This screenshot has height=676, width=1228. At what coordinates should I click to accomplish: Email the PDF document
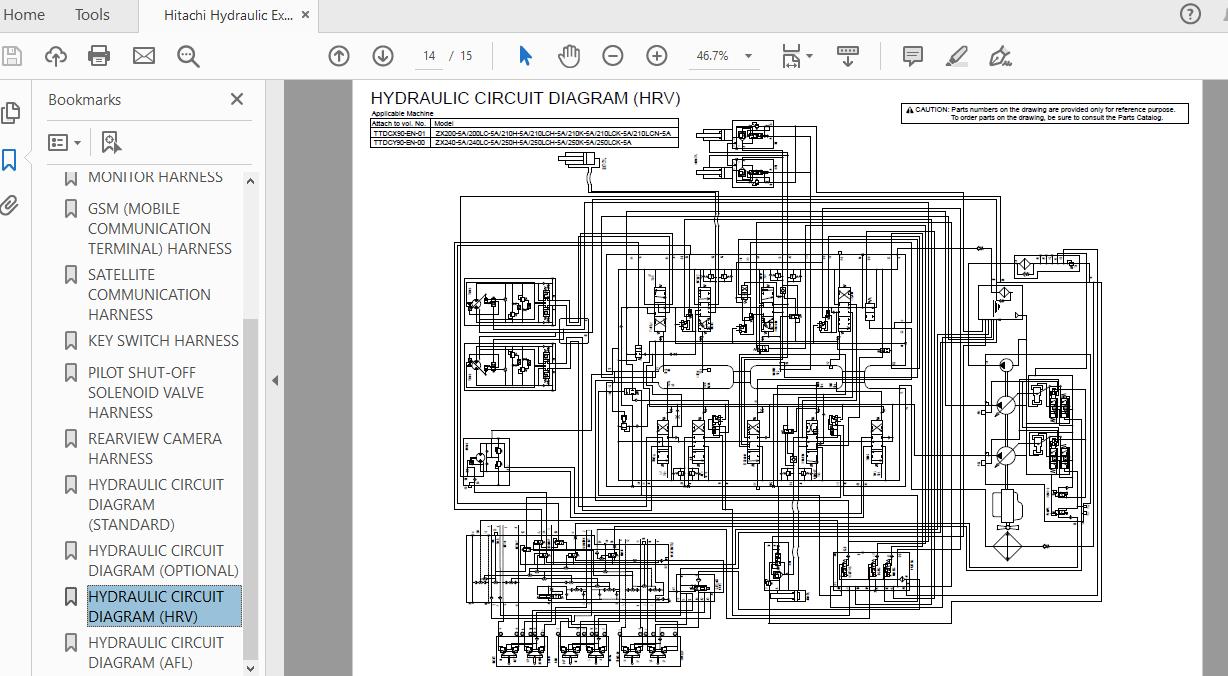144,56
